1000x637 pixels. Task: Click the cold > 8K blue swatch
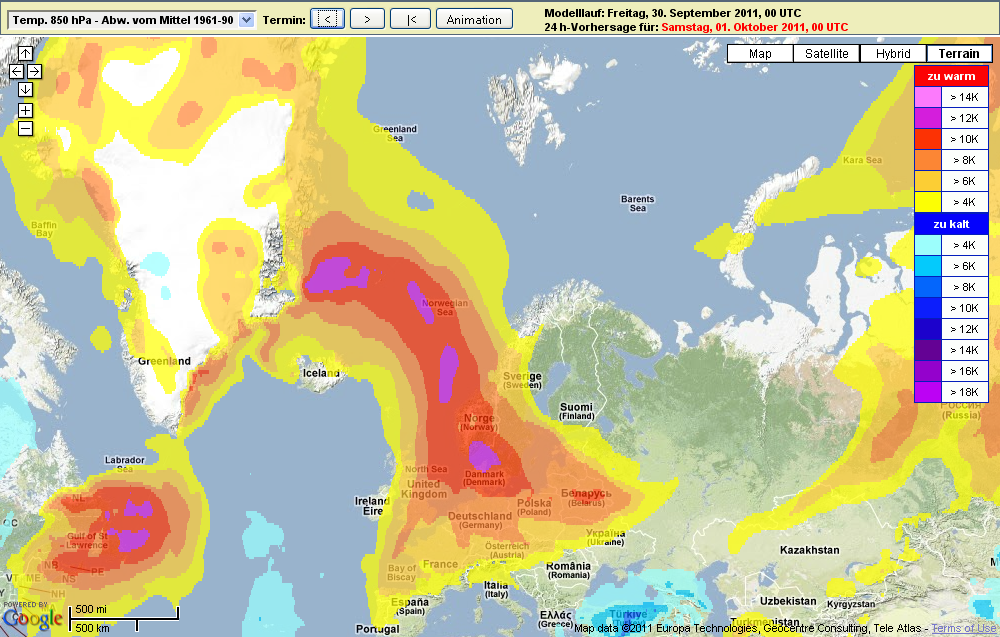928,287
